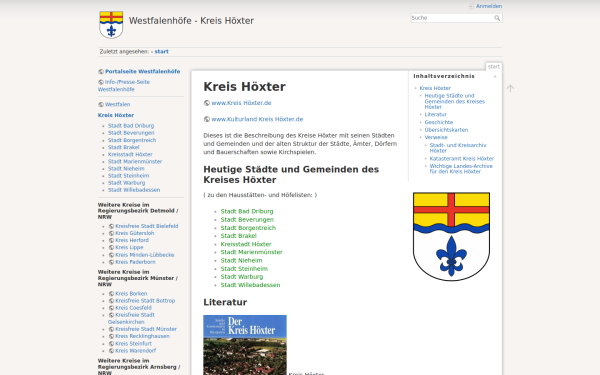Image resolution: width=600 pixels, height=375 pixels.
Task: Click the globe icon beside Kreis Gütersloh
Action: tap(111, 233)
